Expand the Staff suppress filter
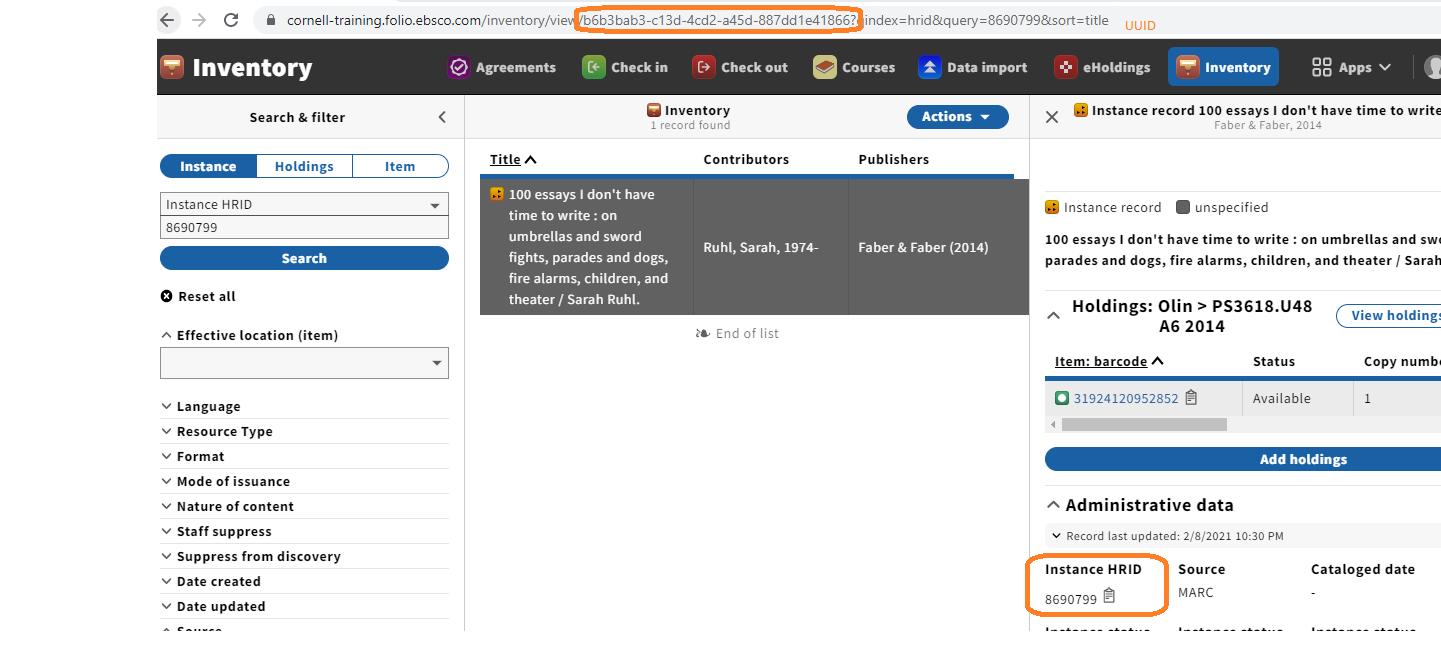 tap(216, 531)
